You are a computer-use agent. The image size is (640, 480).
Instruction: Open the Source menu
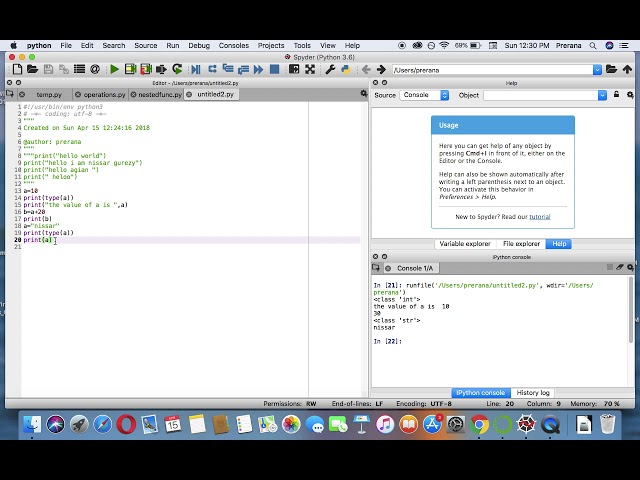[146, 46]
